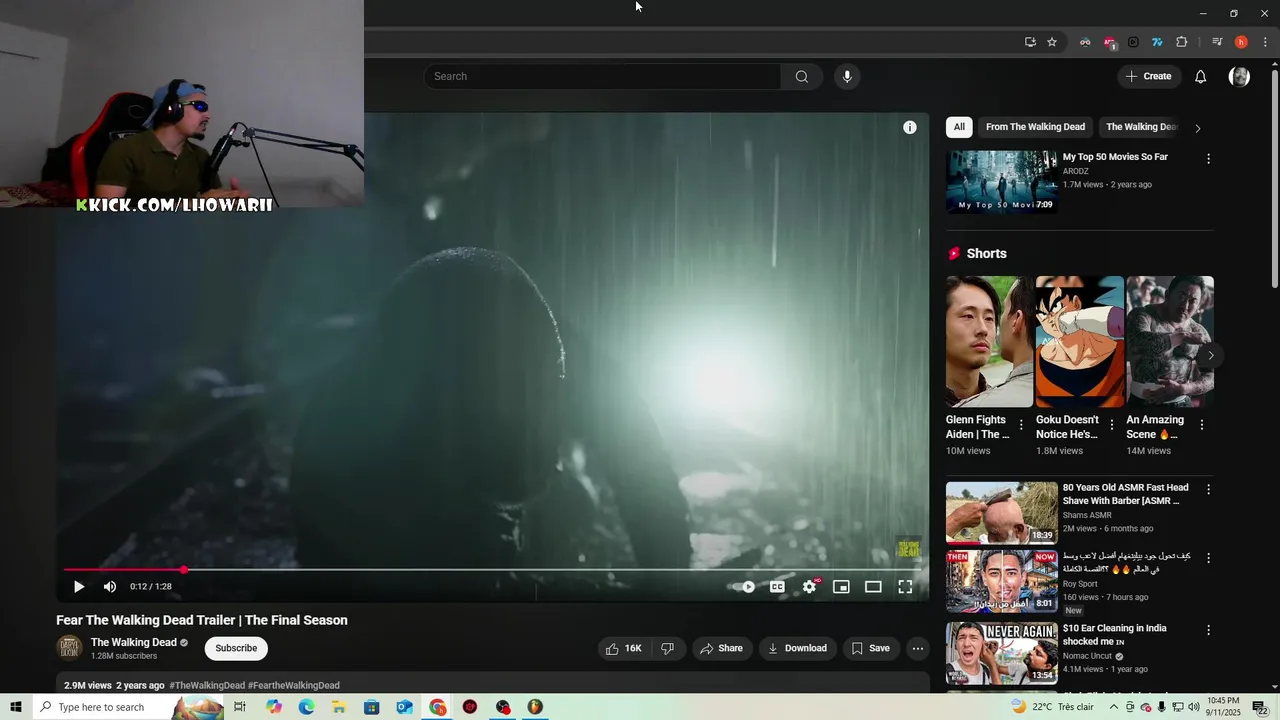This screenshot has width=1280, height=720.
Task: Toggle closed captions in player
Action: pyautogui.click(x=777, y=587)
